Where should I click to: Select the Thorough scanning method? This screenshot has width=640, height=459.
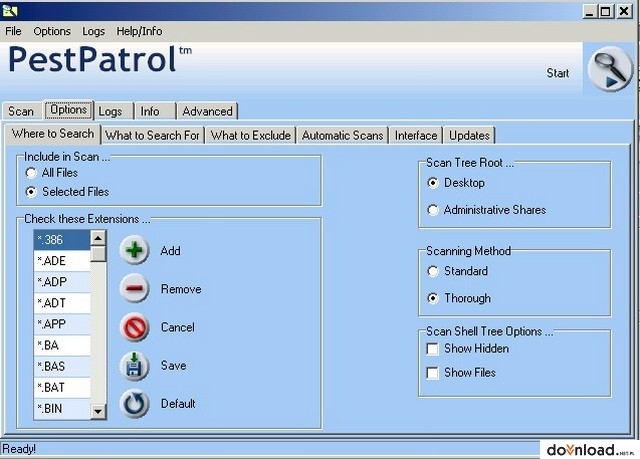[x=433, y=298]
